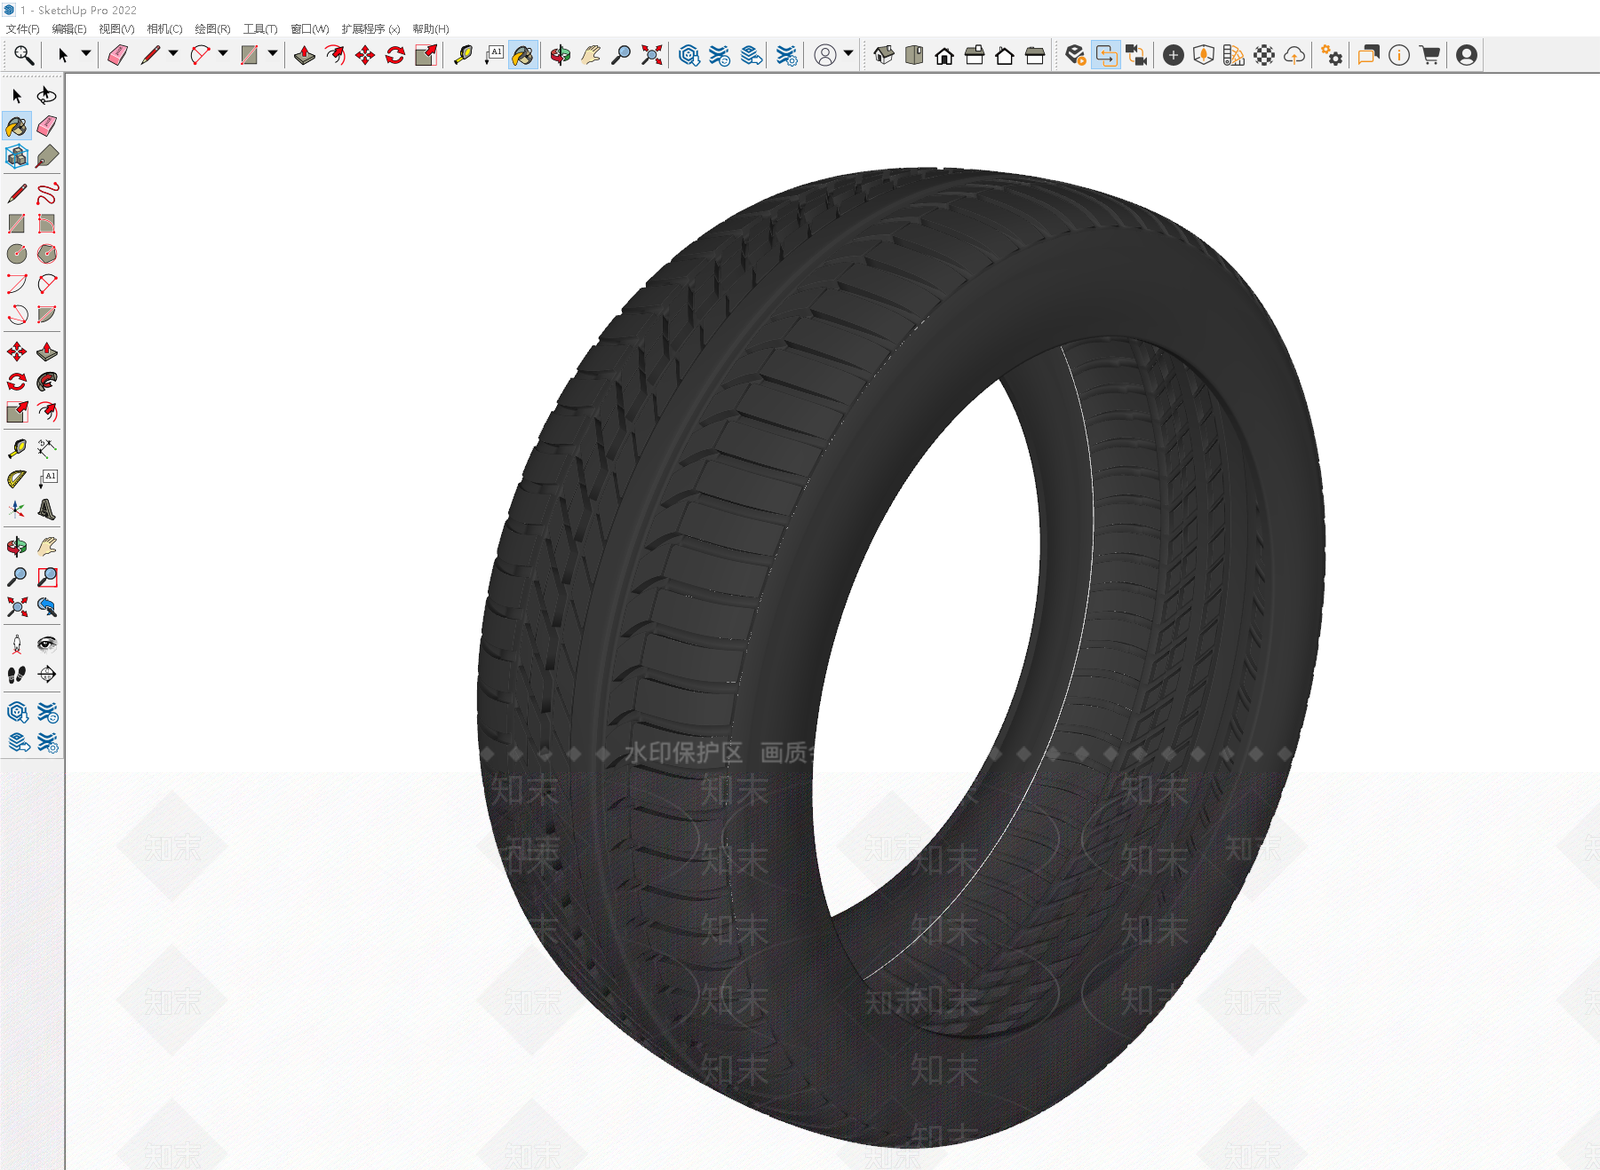Image resolution: width=1600 pixels, height=1170 pixels.
Task: Open the 绘图(R) menu
Action: click(x=212, y=29)
